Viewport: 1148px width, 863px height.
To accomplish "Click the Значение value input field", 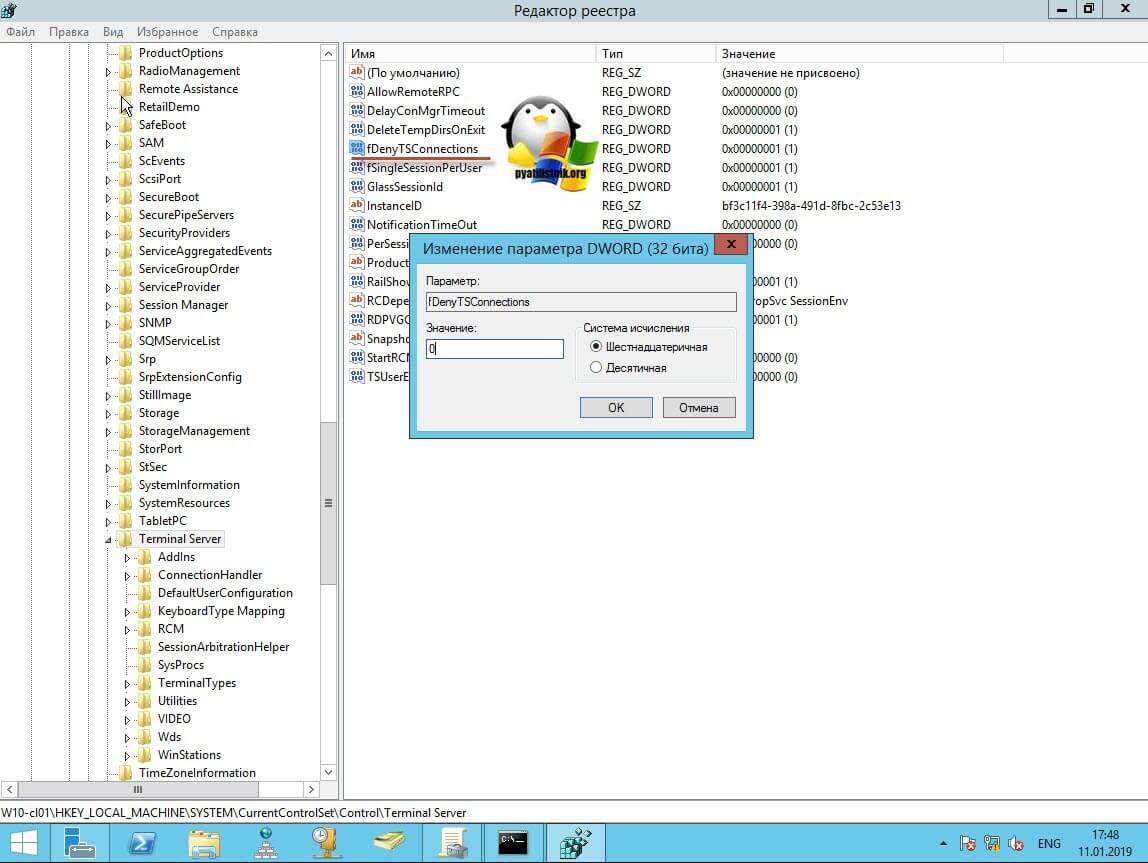I will 495,349.
